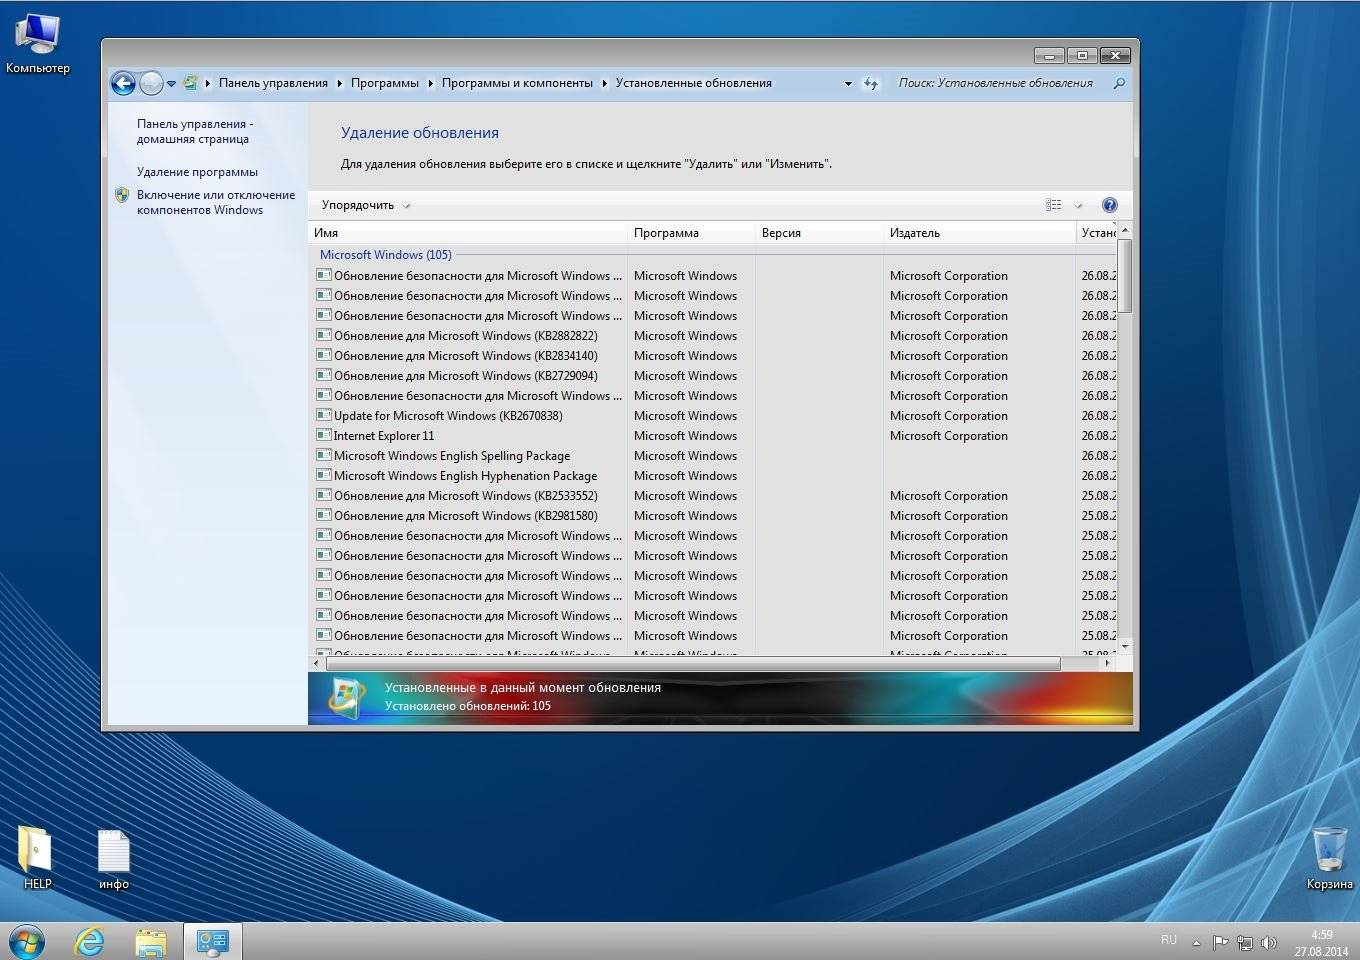This screenshot has width=1360, height=960.
Task: Refresh the installed updates list
Action: 871,84
